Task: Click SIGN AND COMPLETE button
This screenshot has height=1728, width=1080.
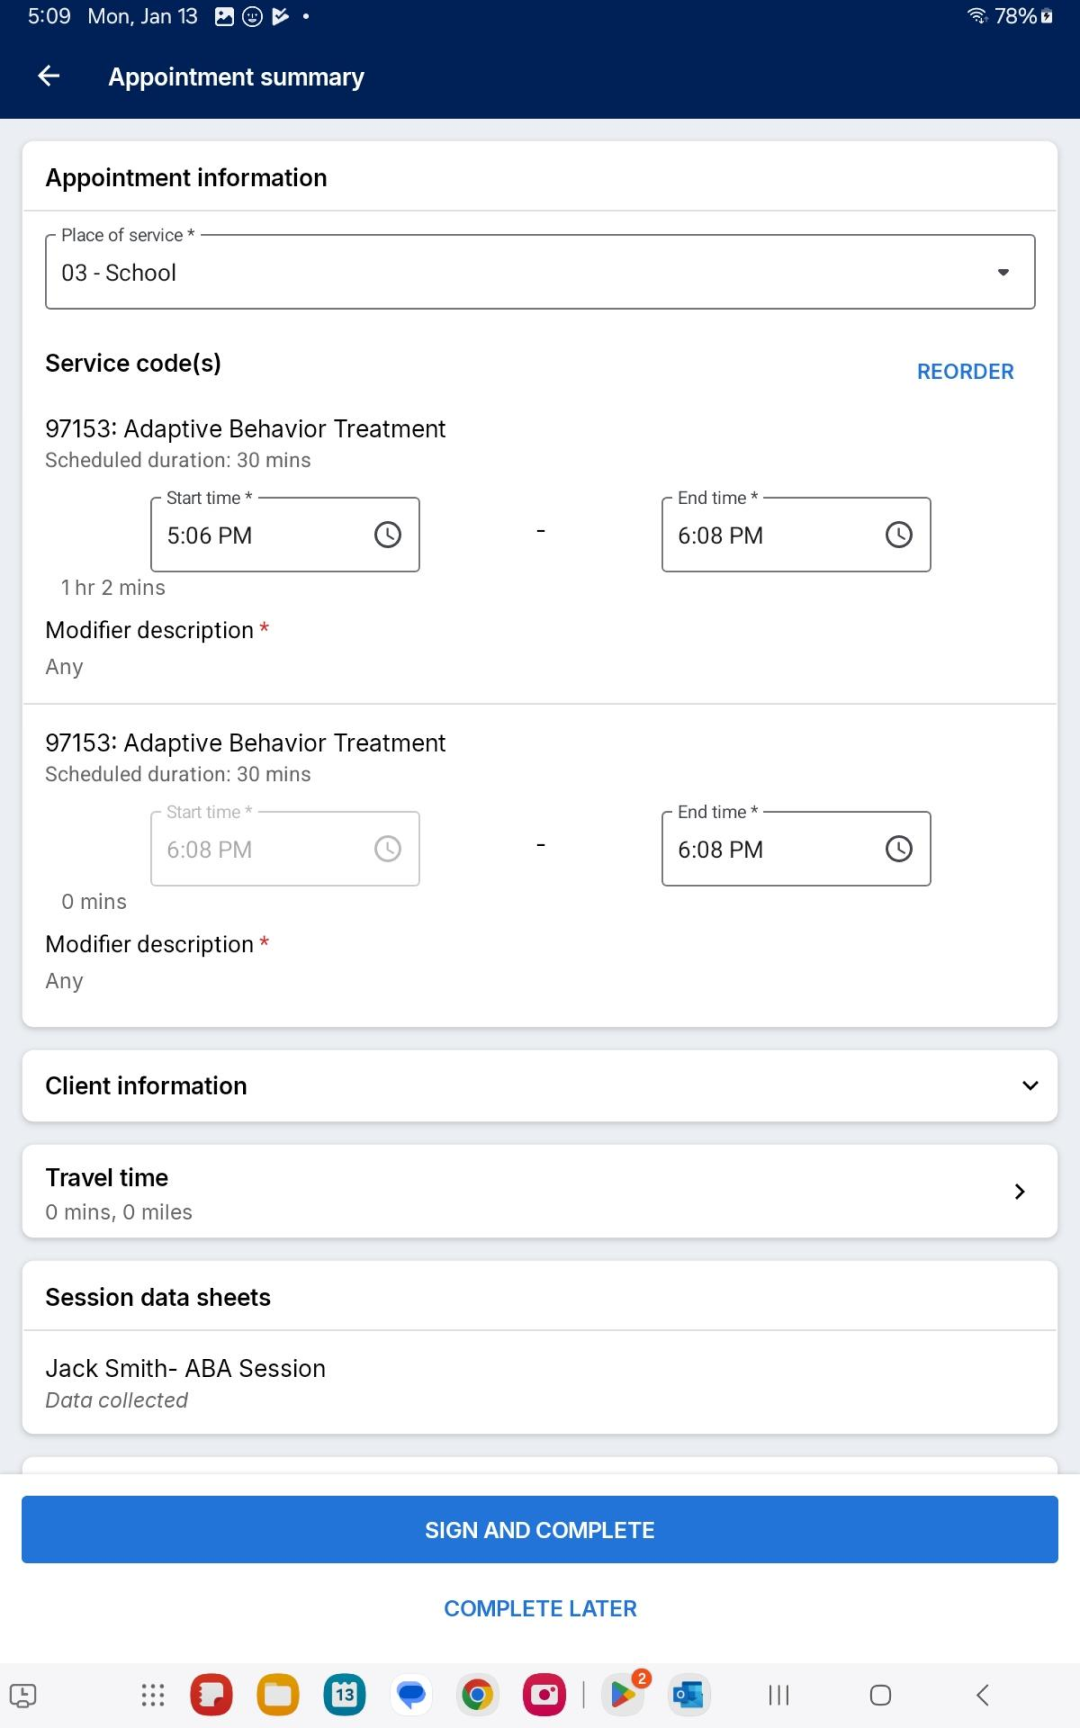Action: click(x=540, y=1530)
